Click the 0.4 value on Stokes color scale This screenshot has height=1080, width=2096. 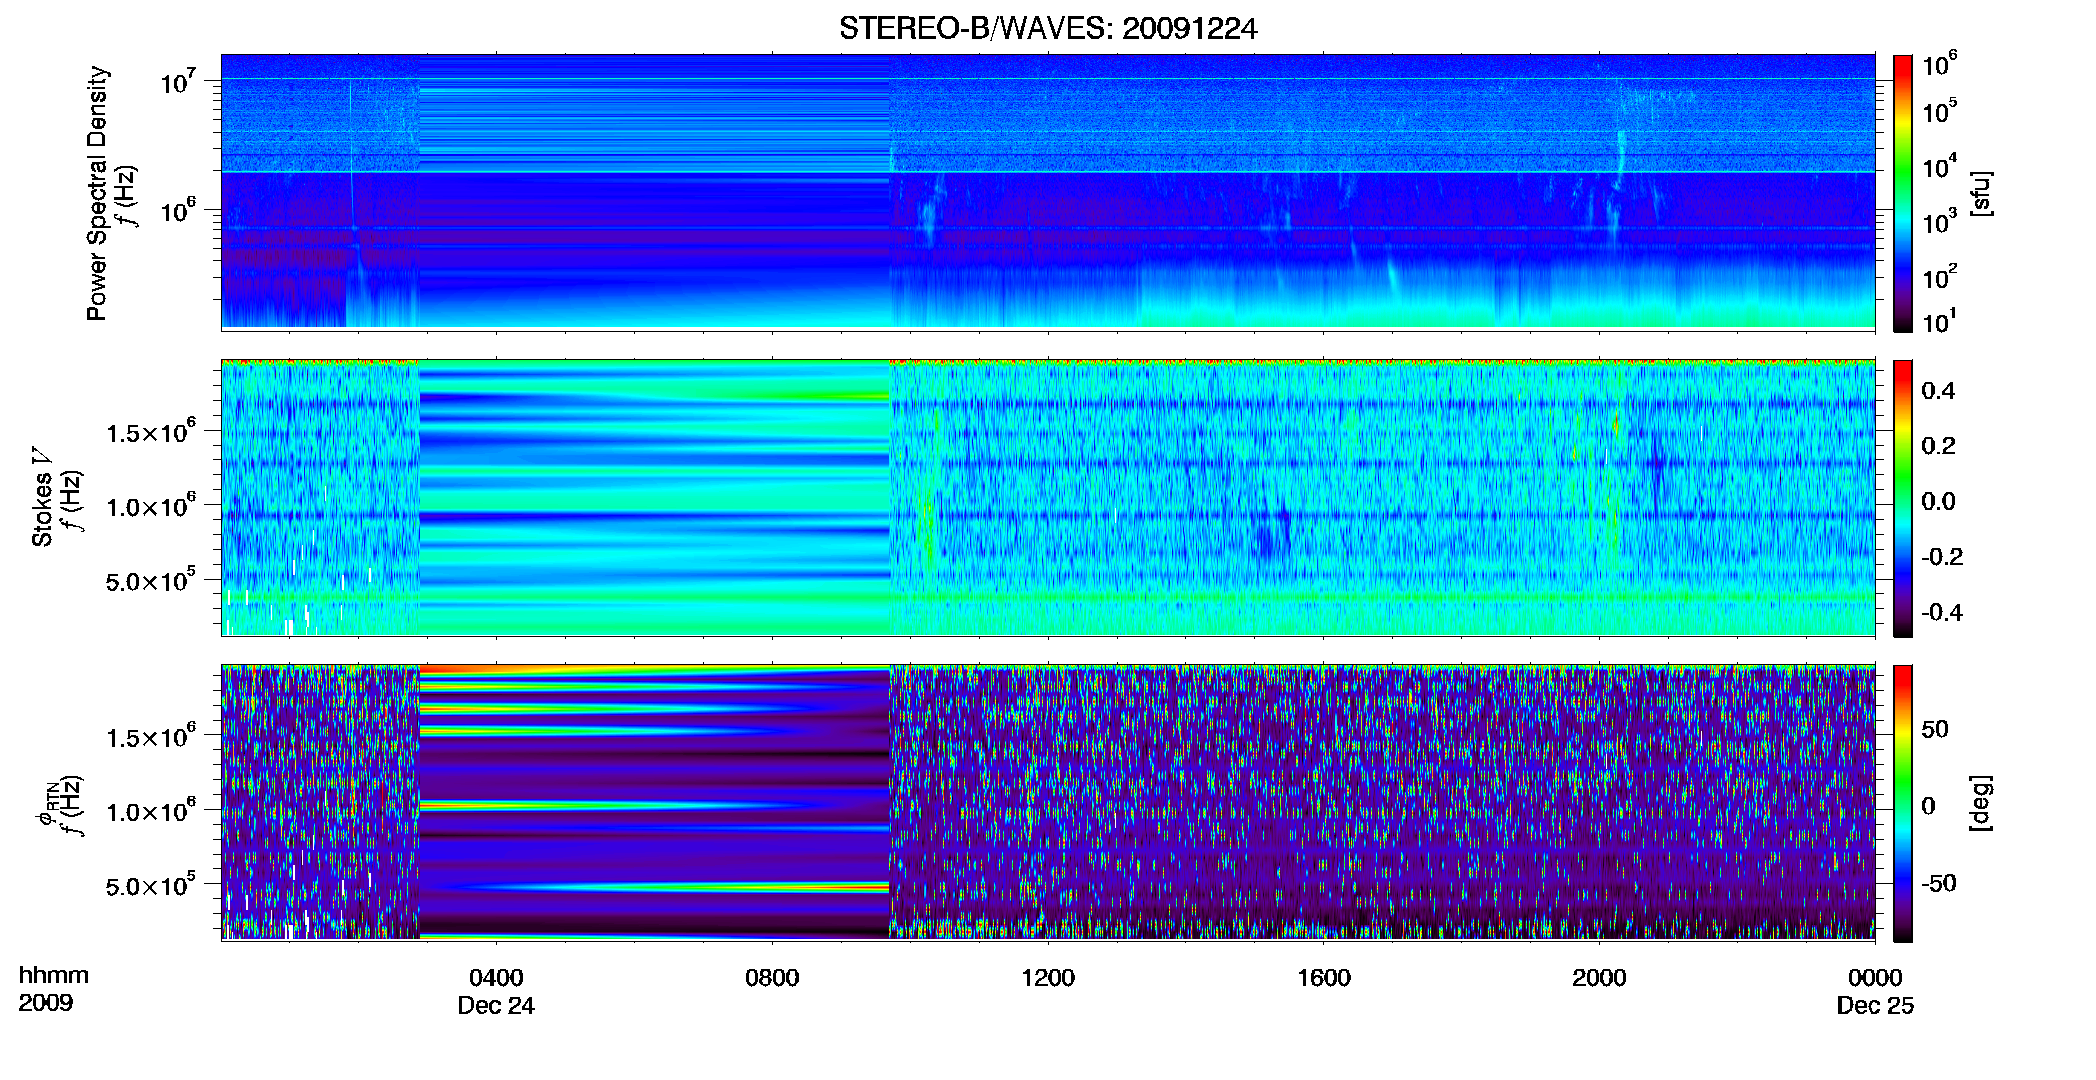[x=1938, y=391]
